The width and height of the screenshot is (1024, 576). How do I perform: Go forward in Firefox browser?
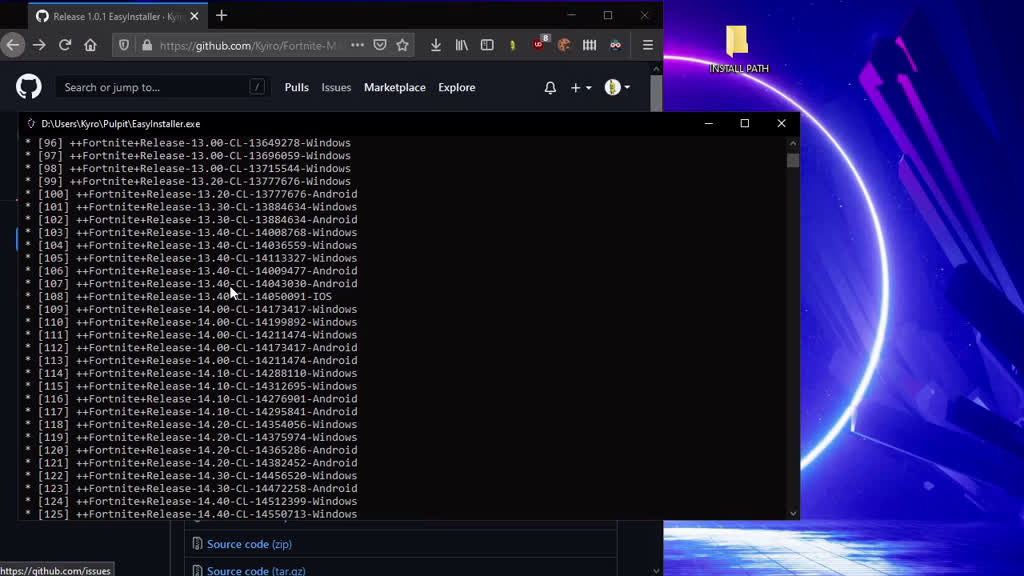(39, 45)
